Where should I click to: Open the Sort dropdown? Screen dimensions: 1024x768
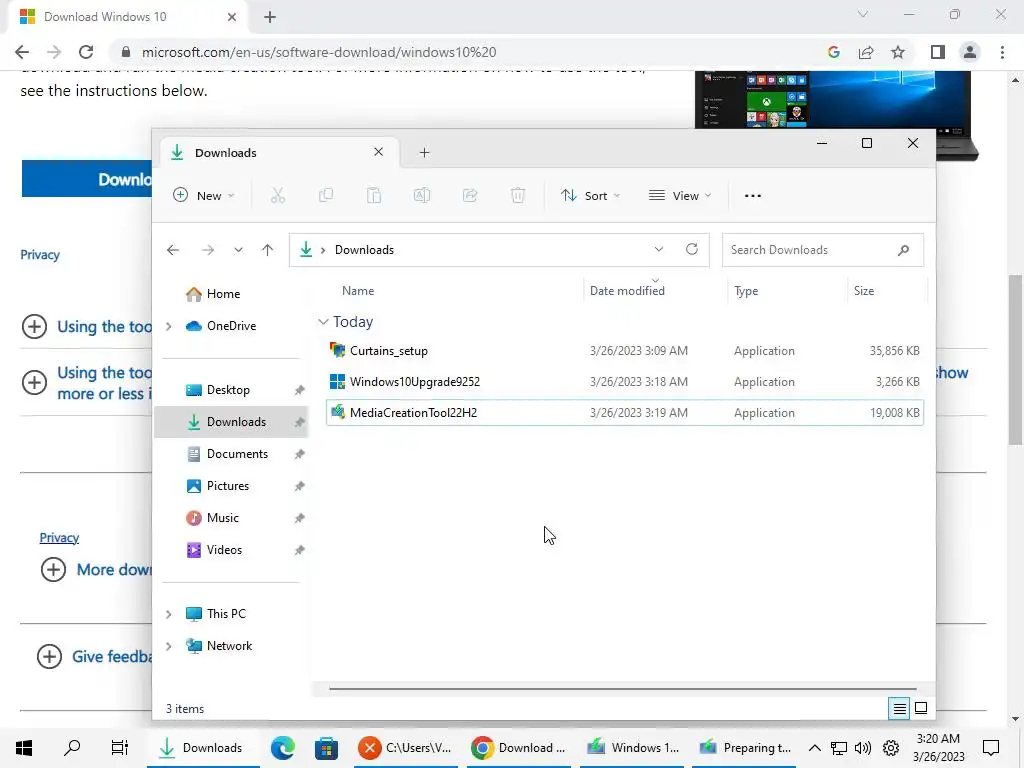(590, 195)
